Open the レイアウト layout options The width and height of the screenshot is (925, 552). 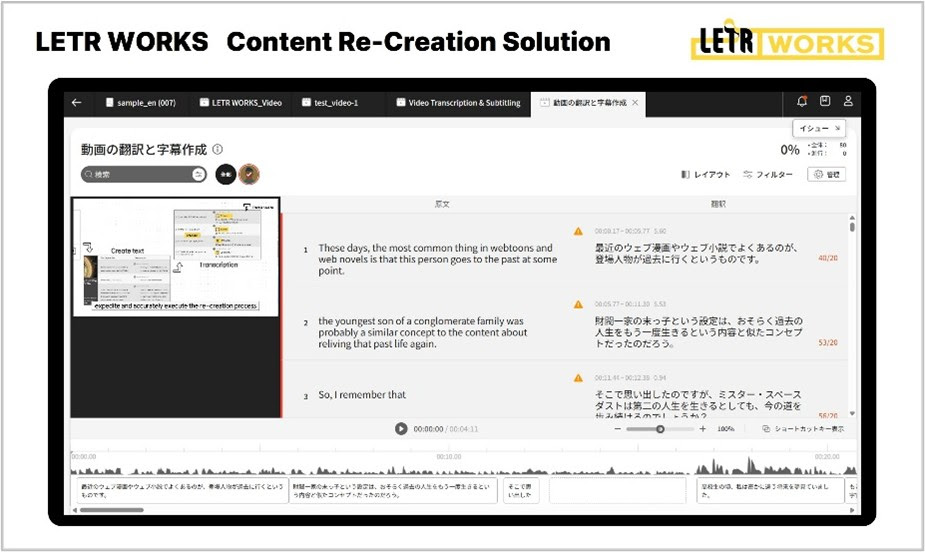[x=706, y=175]
